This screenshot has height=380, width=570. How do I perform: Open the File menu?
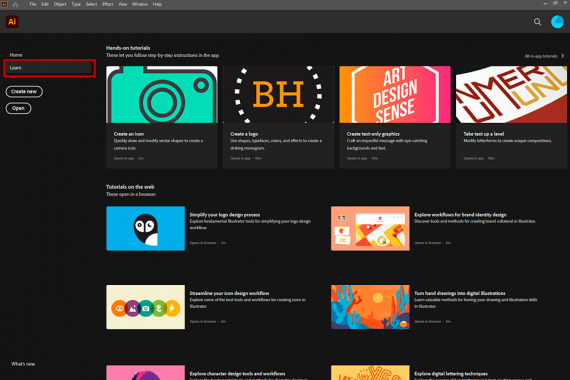[33, 4]
